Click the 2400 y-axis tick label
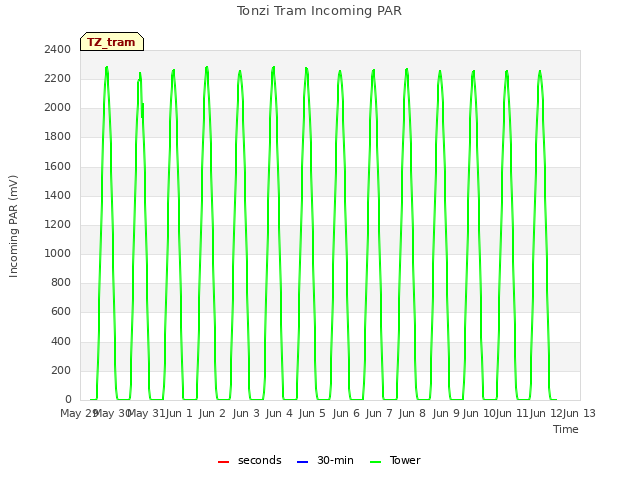This screenshot has height=480, width=640. [x=58, y=49]
